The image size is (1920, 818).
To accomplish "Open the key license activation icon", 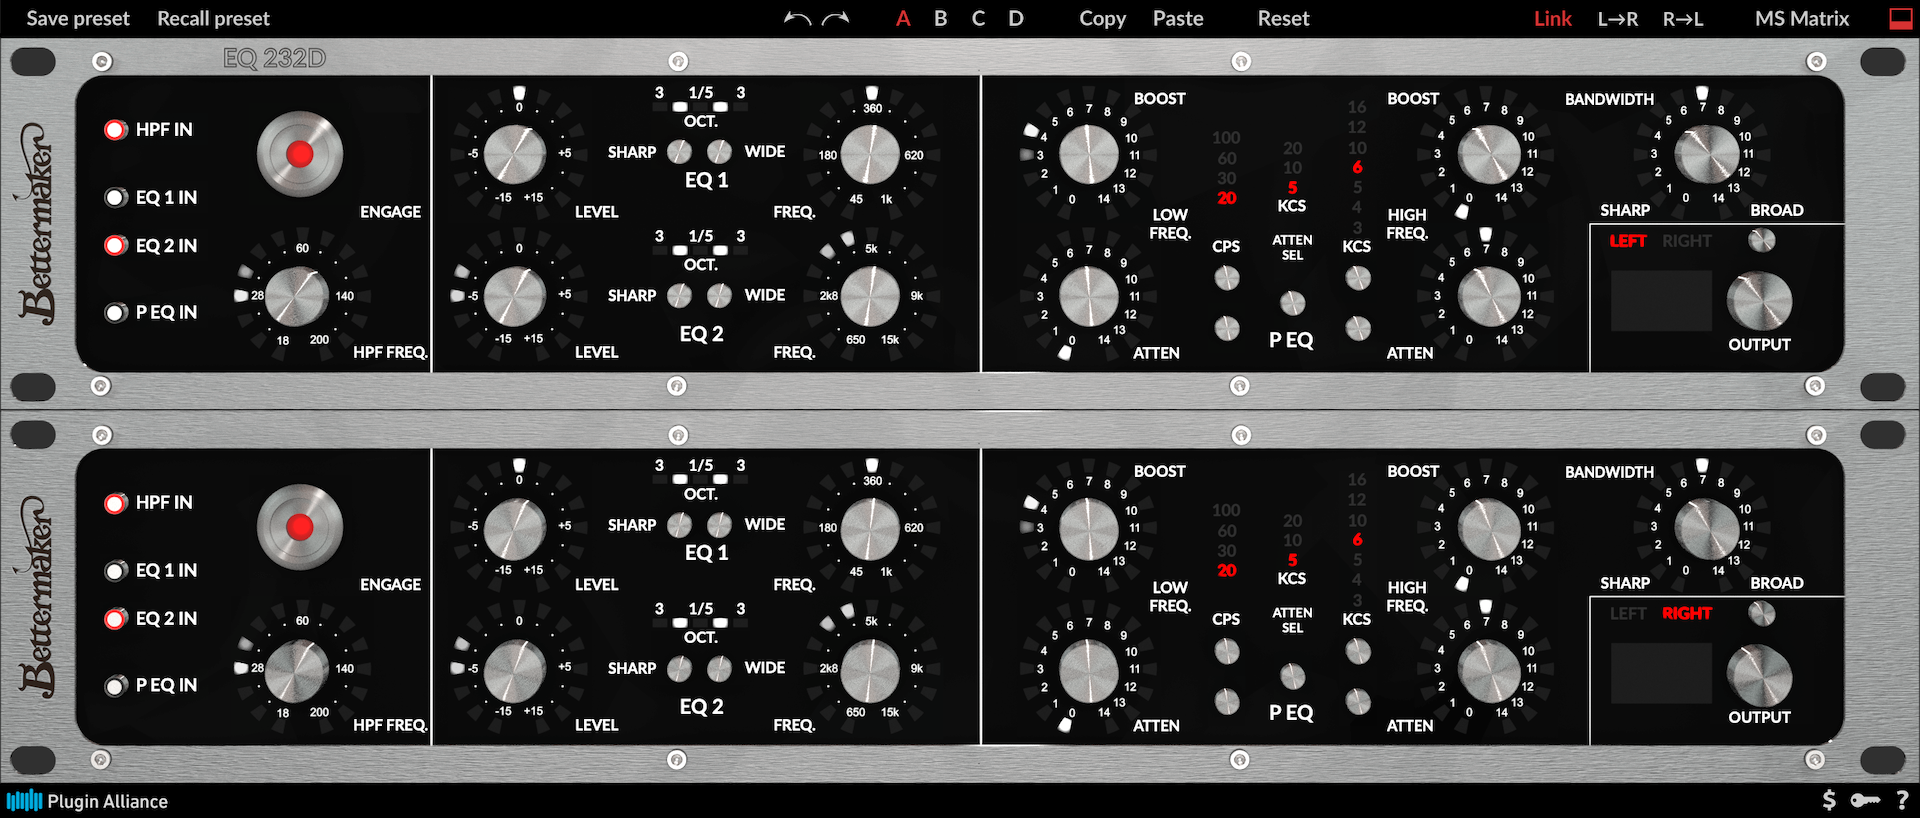I will 1864,800.
